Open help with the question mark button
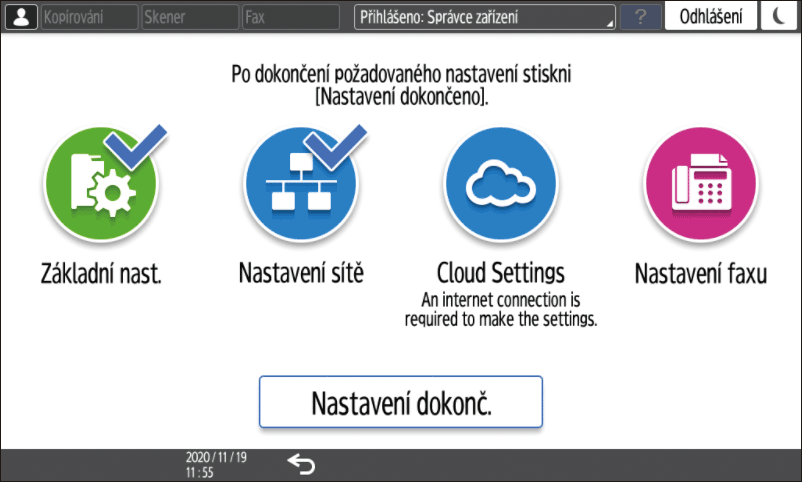802x482 pixels. (x=640, y=17)
